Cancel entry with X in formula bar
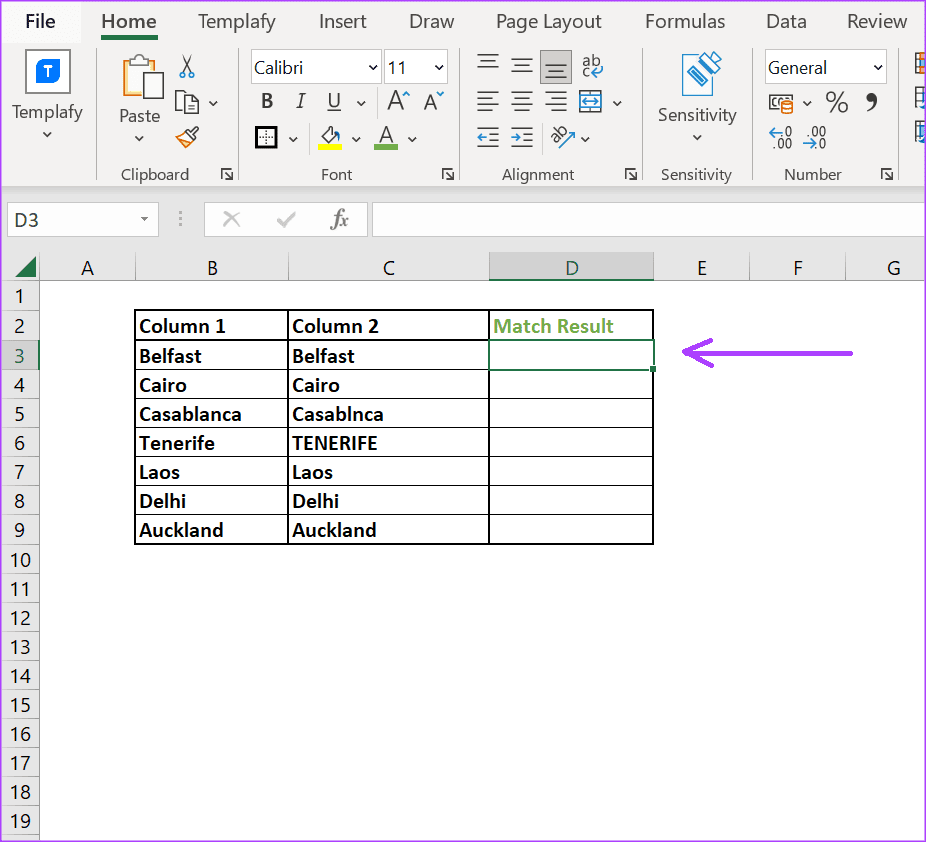The width and height of the screenshot is (926, 842). [232, 220]
